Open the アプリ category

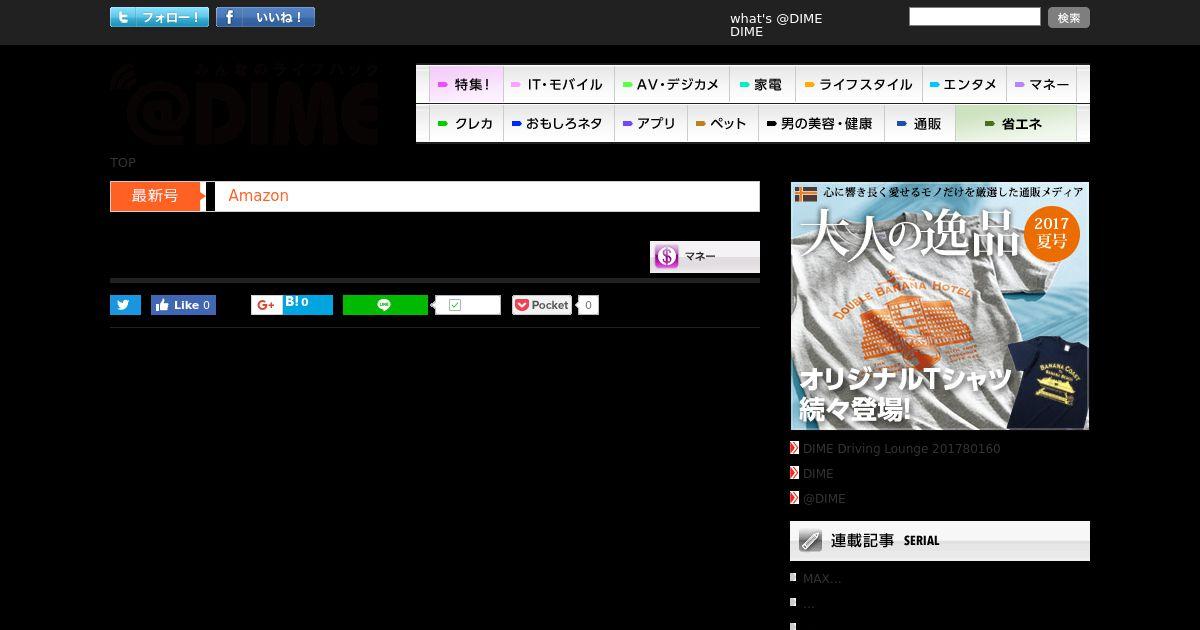651,123
